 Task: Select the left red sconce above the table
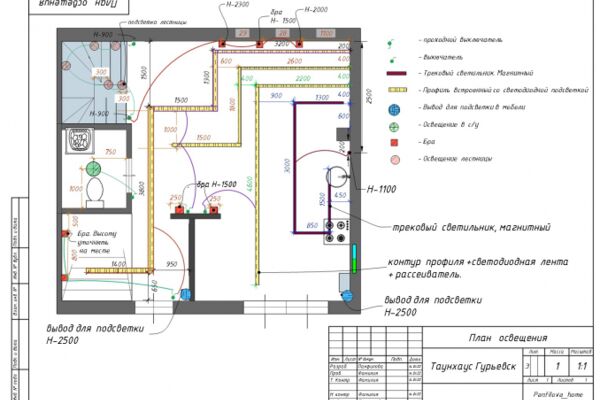pos(179,210)
